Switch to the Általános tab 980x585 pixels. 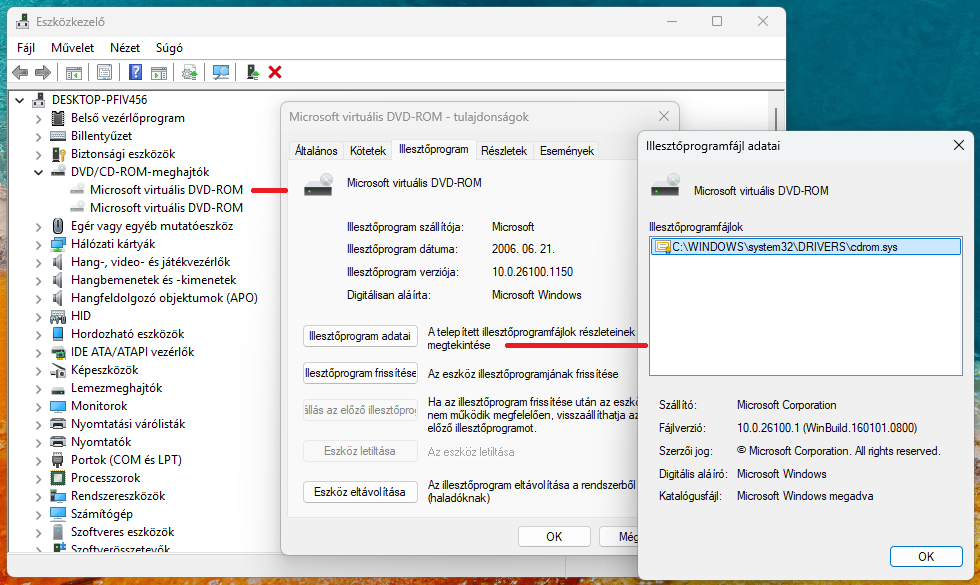tap(316, 151)
